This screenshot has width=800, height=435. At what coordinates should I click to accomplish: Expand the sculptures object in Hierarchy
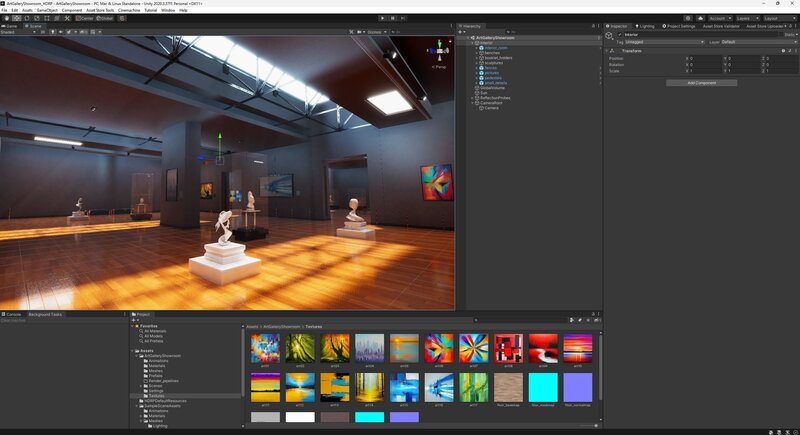coord(476,64)
